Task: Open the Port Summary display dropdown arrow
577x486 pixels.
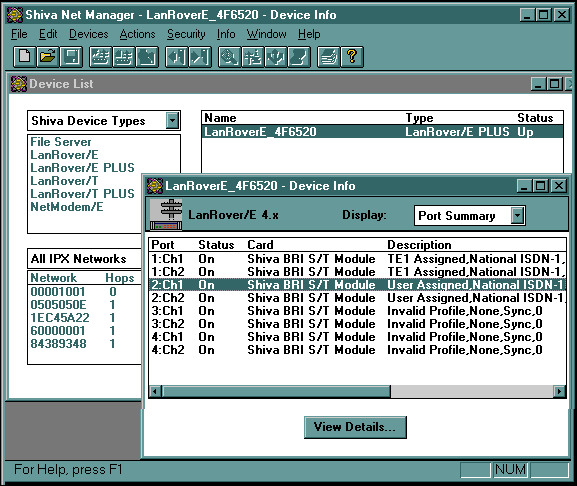Action: tap(517, 215)
